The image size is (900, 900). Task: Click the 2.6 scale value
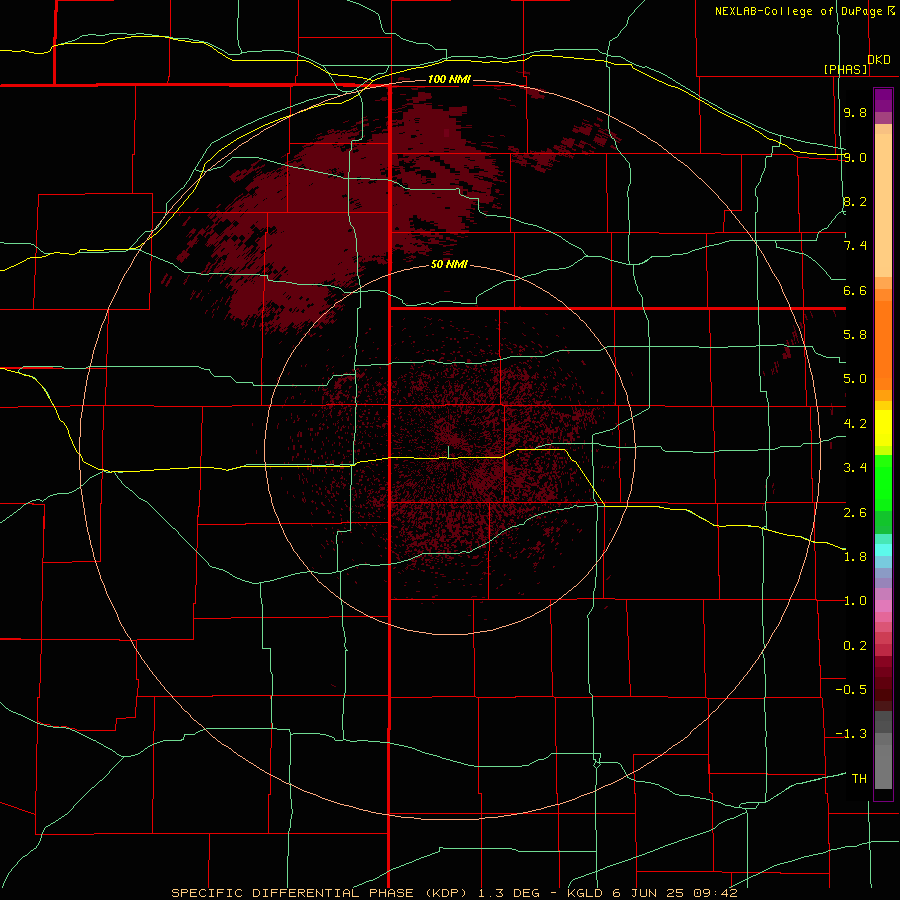(855, 513)
